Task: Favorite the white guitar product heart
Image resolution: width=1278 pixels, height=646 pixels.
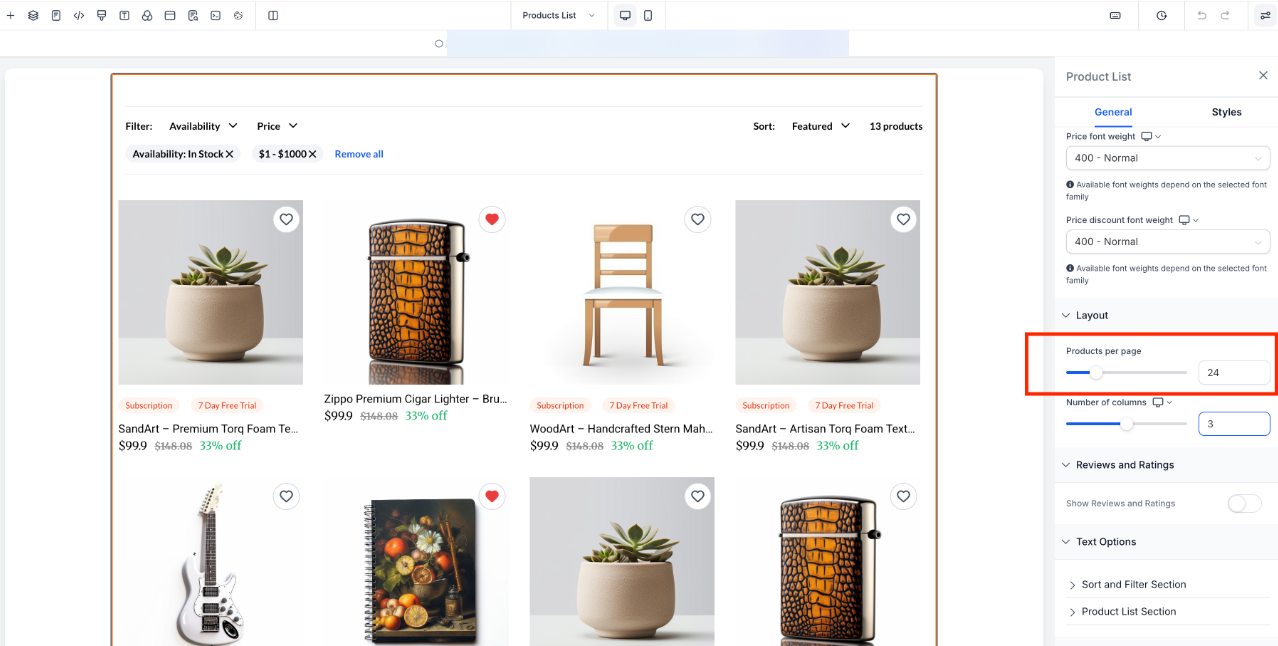Action: tap(286, 496)
